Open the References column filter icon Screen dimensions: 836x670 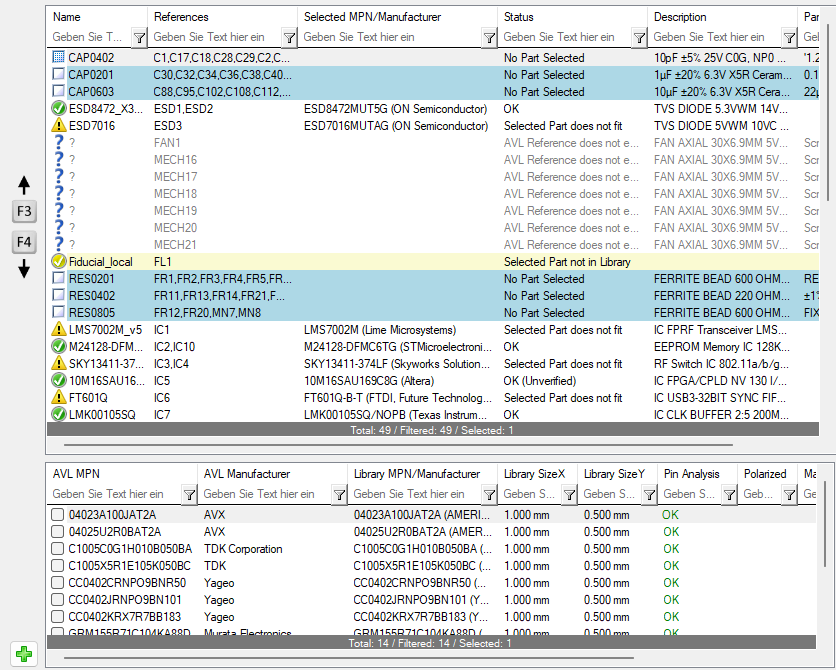[289, 38]
